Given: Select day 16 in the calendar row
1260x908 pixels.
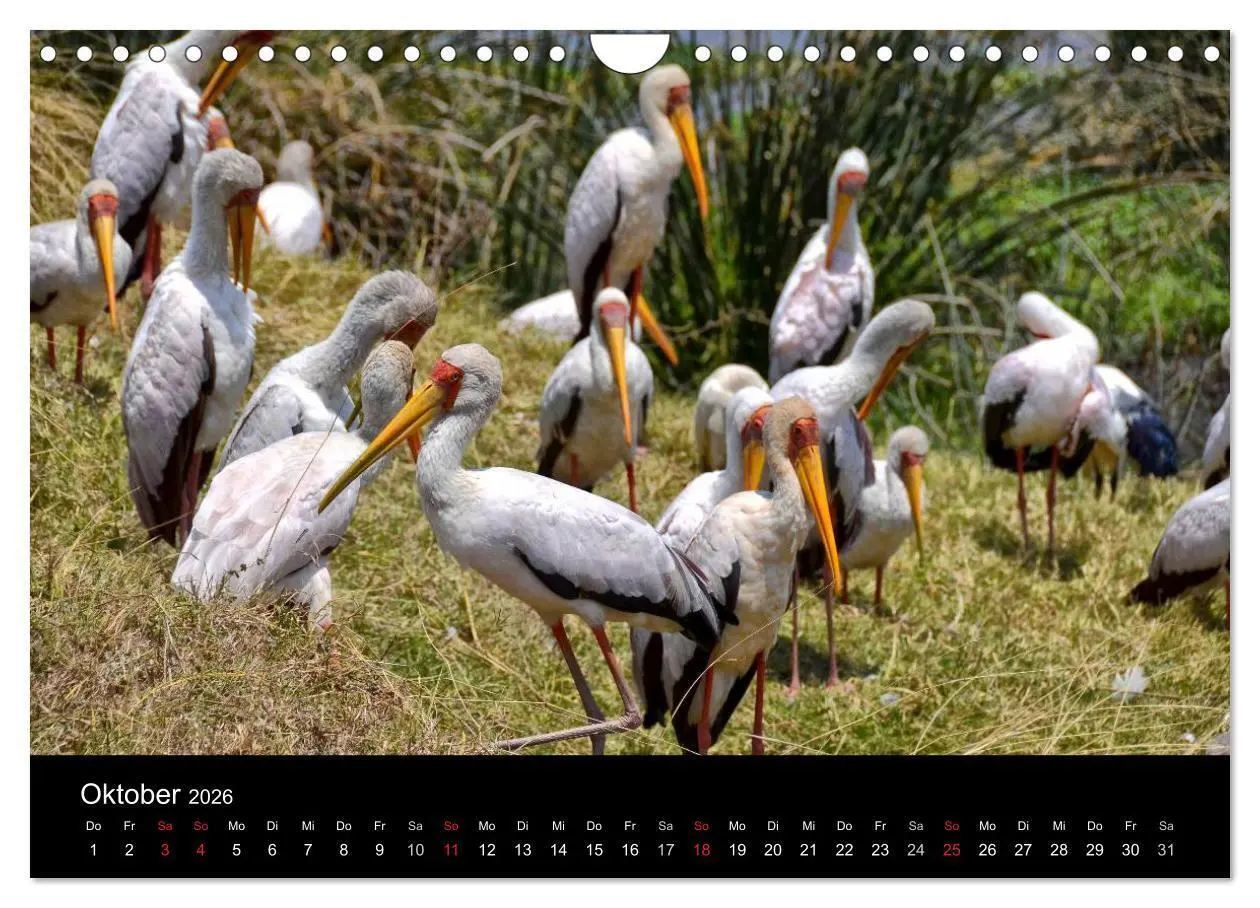Looking at the screenshot, I should pyautogui.click(x=630, y=850).
